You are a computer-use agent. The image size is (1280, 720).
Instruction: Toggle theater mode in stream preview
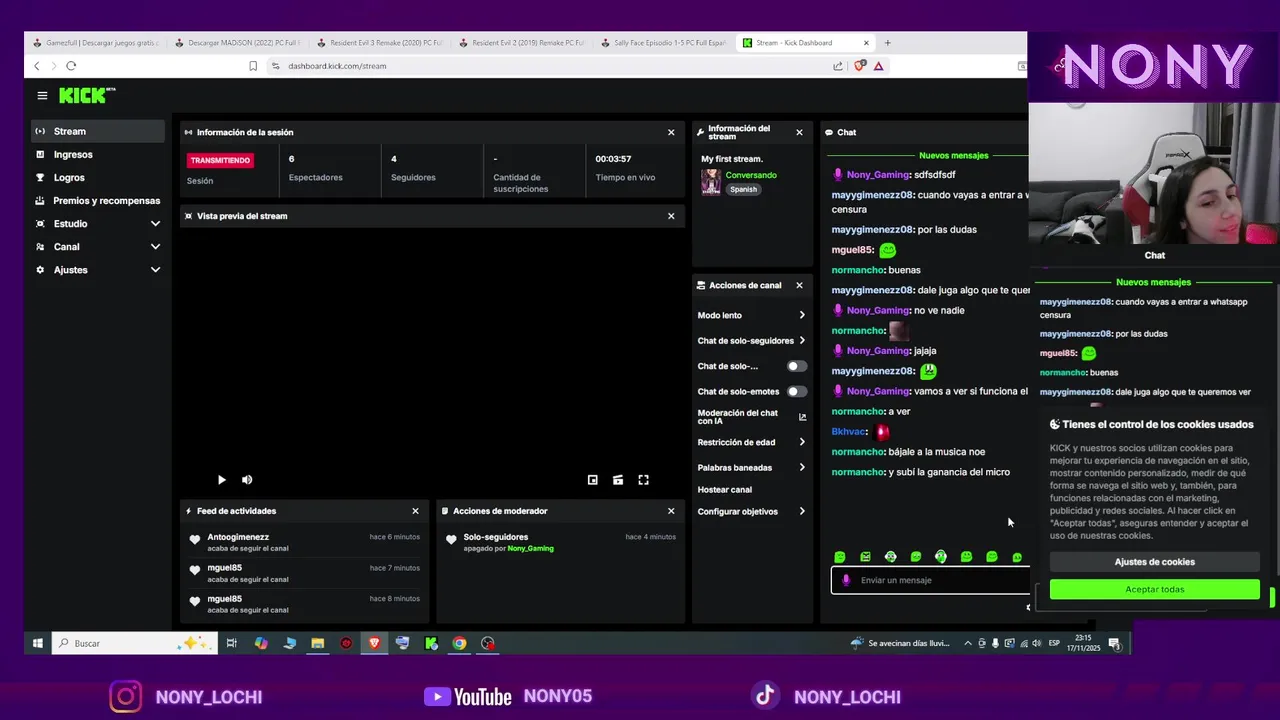click(618, 480)
